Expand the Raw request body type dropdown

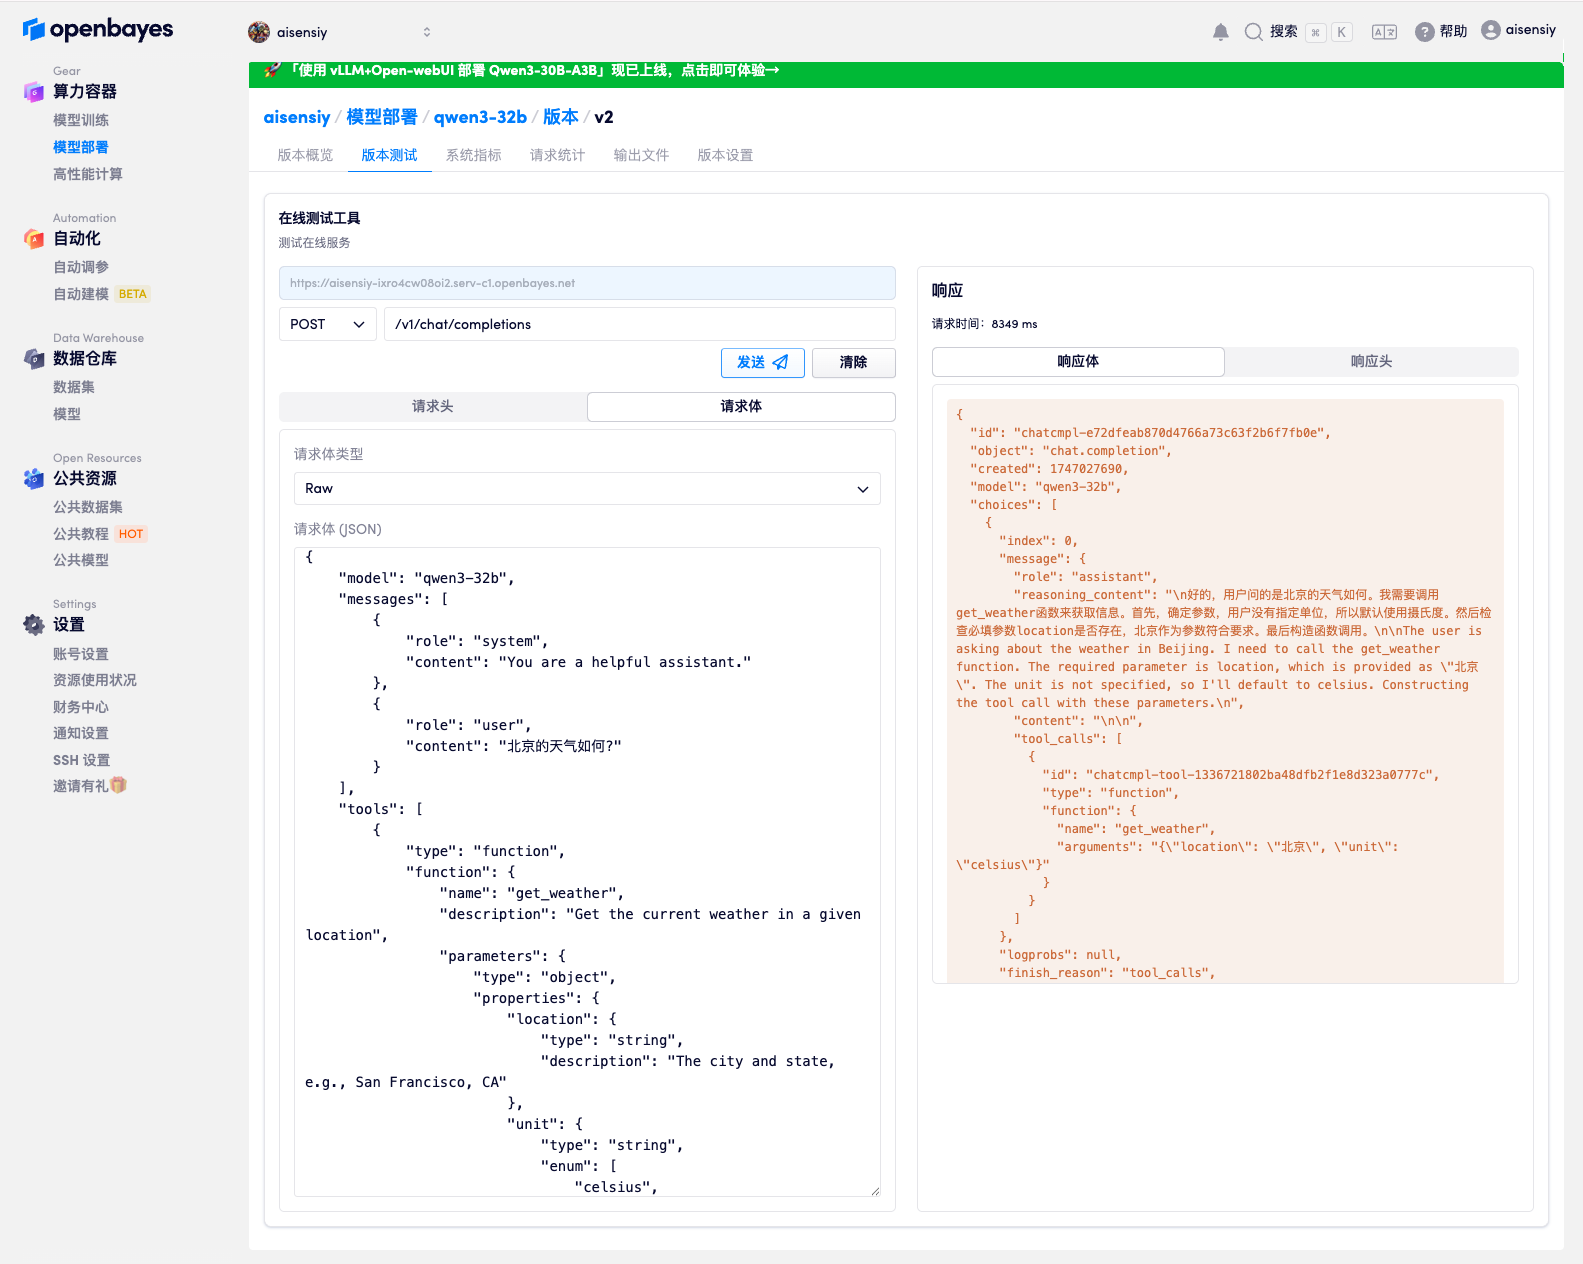[x=587, y=489]
